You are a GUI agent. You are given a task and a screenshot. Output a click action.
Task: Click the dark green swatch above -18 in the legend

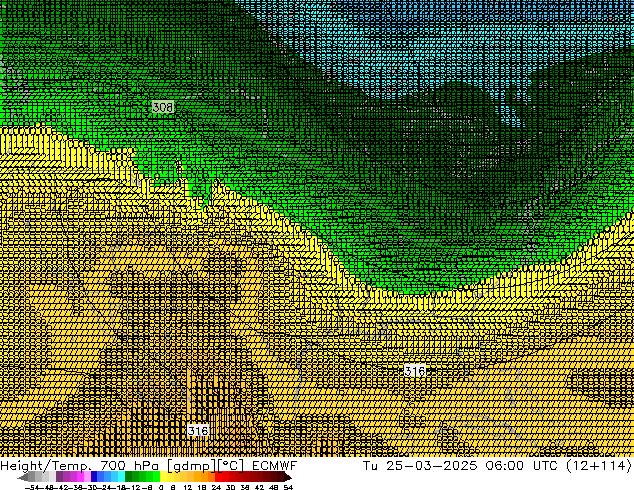[129, 477]
